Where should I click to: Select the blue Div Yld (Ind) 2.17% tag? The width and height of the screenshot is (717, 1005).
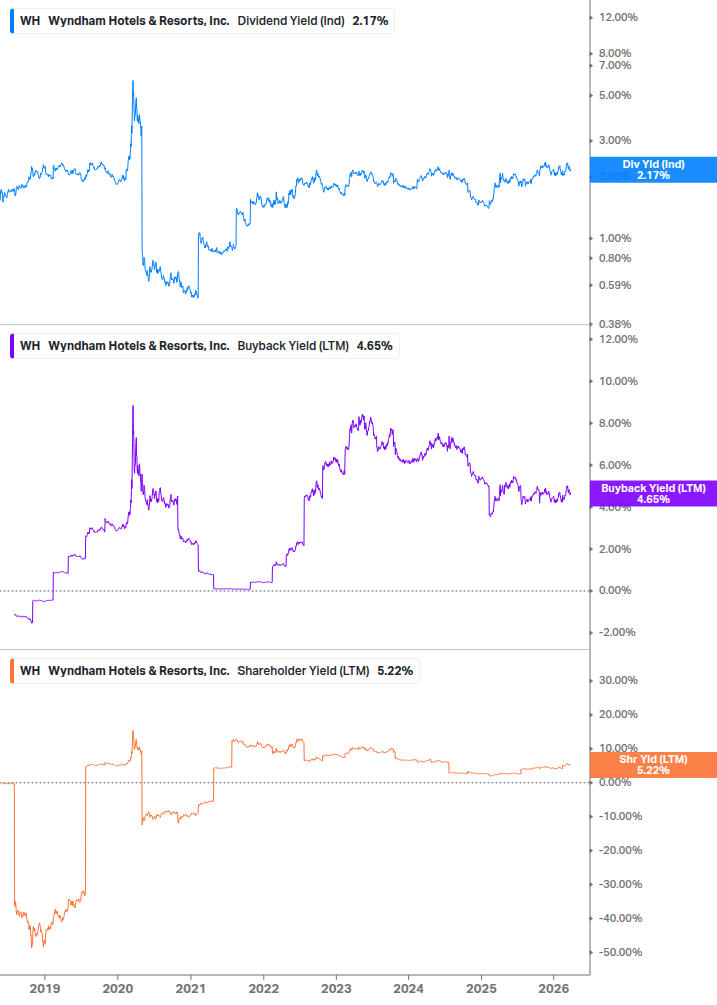click(x=653, y=170)
